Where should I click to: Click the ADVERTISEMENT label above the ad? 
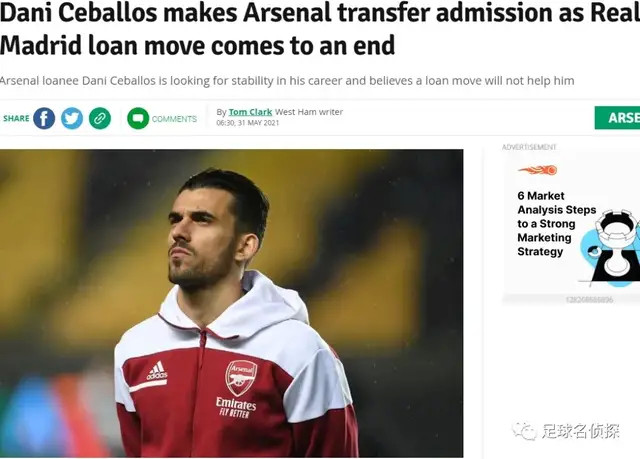[x=529, y=147]
